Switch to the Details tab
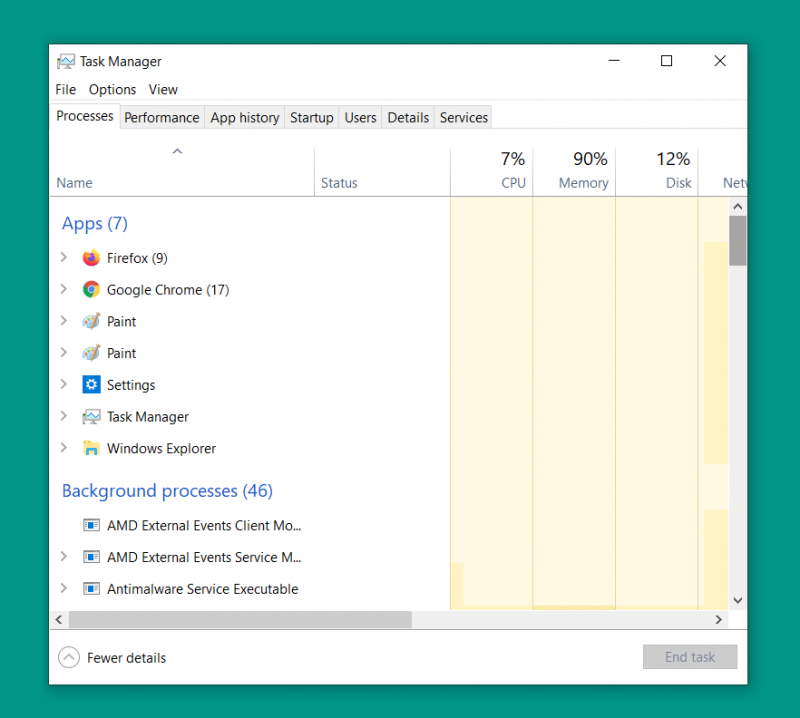Image resolution: width=800 pixels, height=718 pixels. pyautogui.click(x=408, y=117)
